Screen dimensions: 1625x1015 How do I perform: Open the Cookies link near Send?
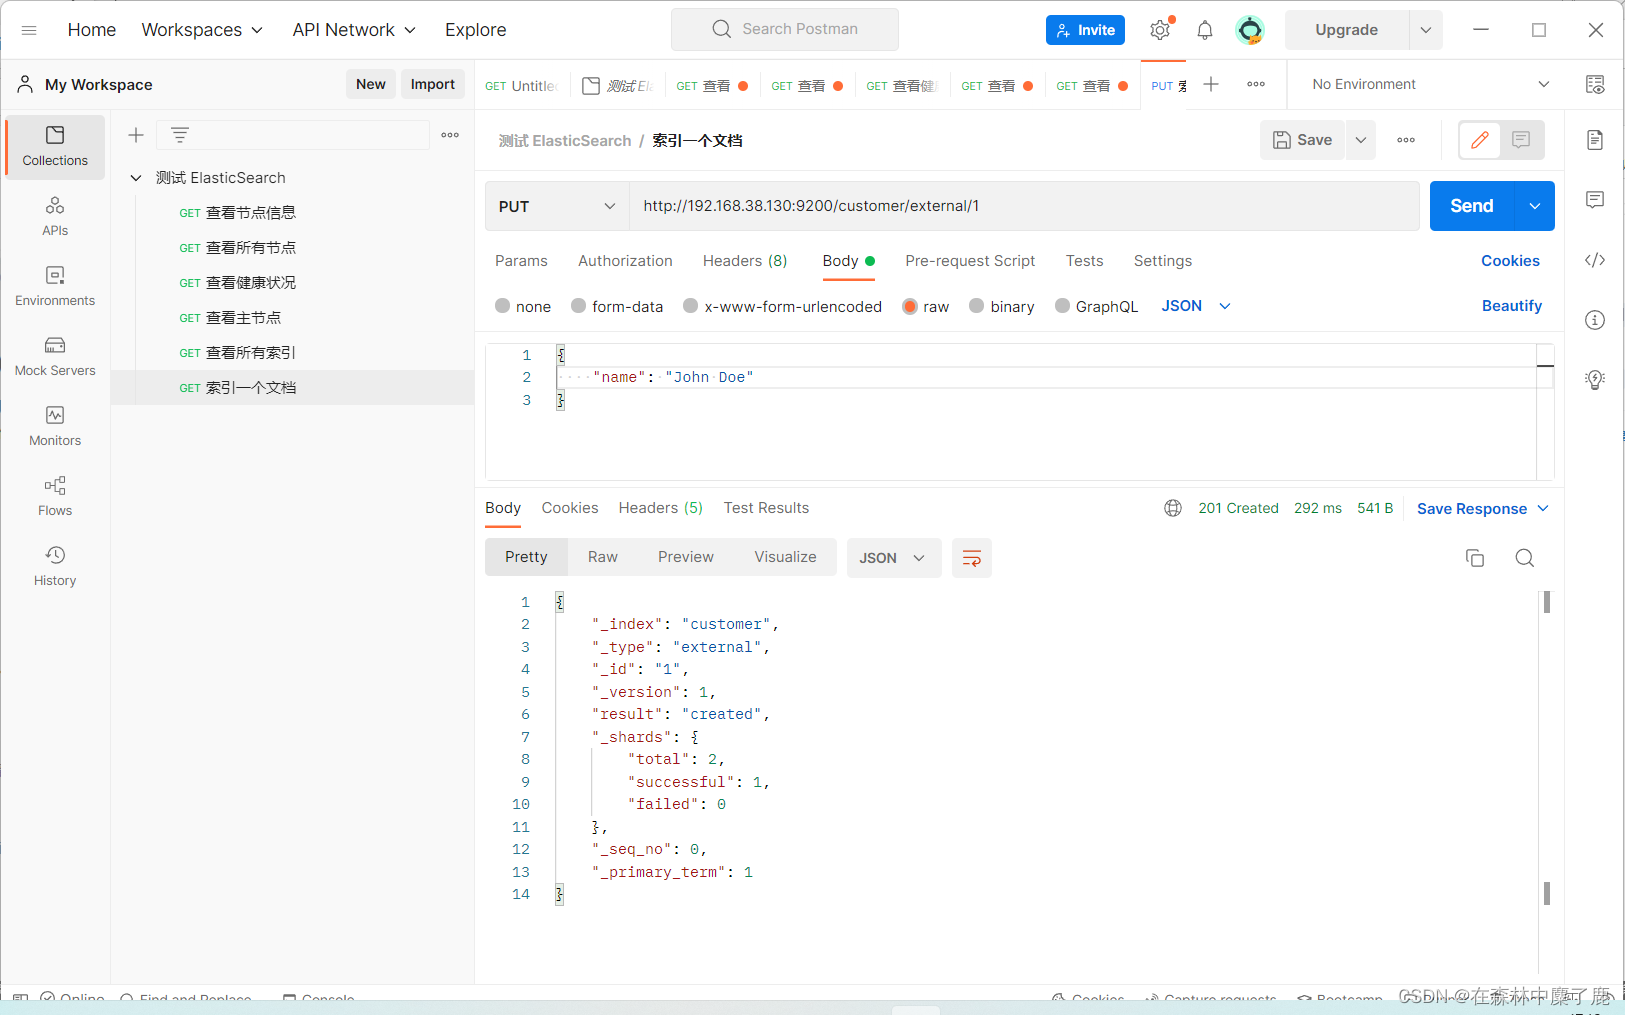pos(1510,261)
